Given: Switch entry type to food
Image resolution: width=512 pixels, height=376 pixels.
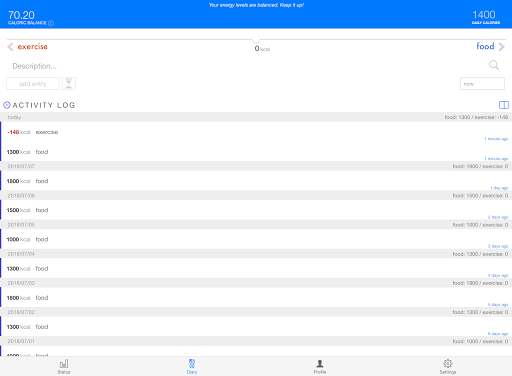Looking at the screenshot, I should (x=485, y=46).
